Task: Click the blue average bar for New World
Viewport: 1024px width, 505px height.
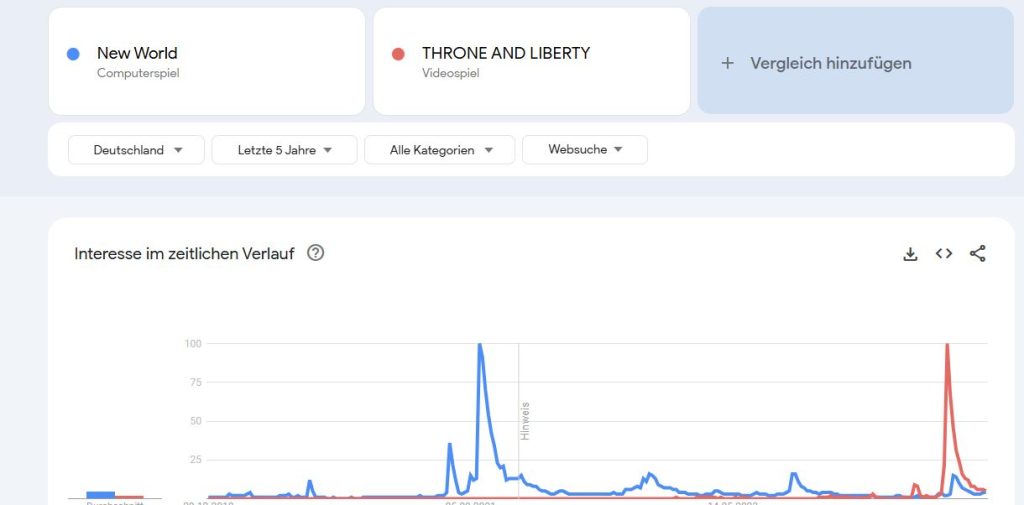Action: tap(100, 494)
